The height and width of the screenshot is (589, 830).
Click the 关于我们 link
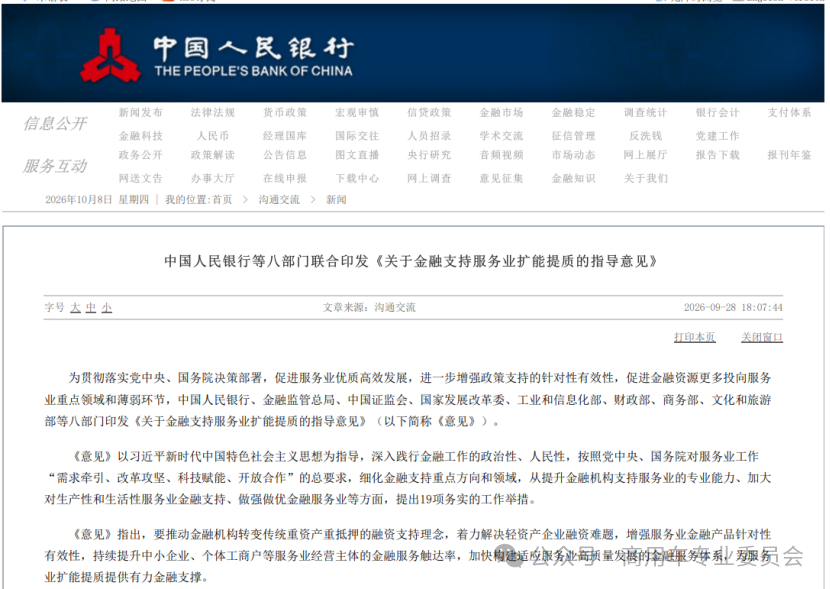tap(645, 178)
